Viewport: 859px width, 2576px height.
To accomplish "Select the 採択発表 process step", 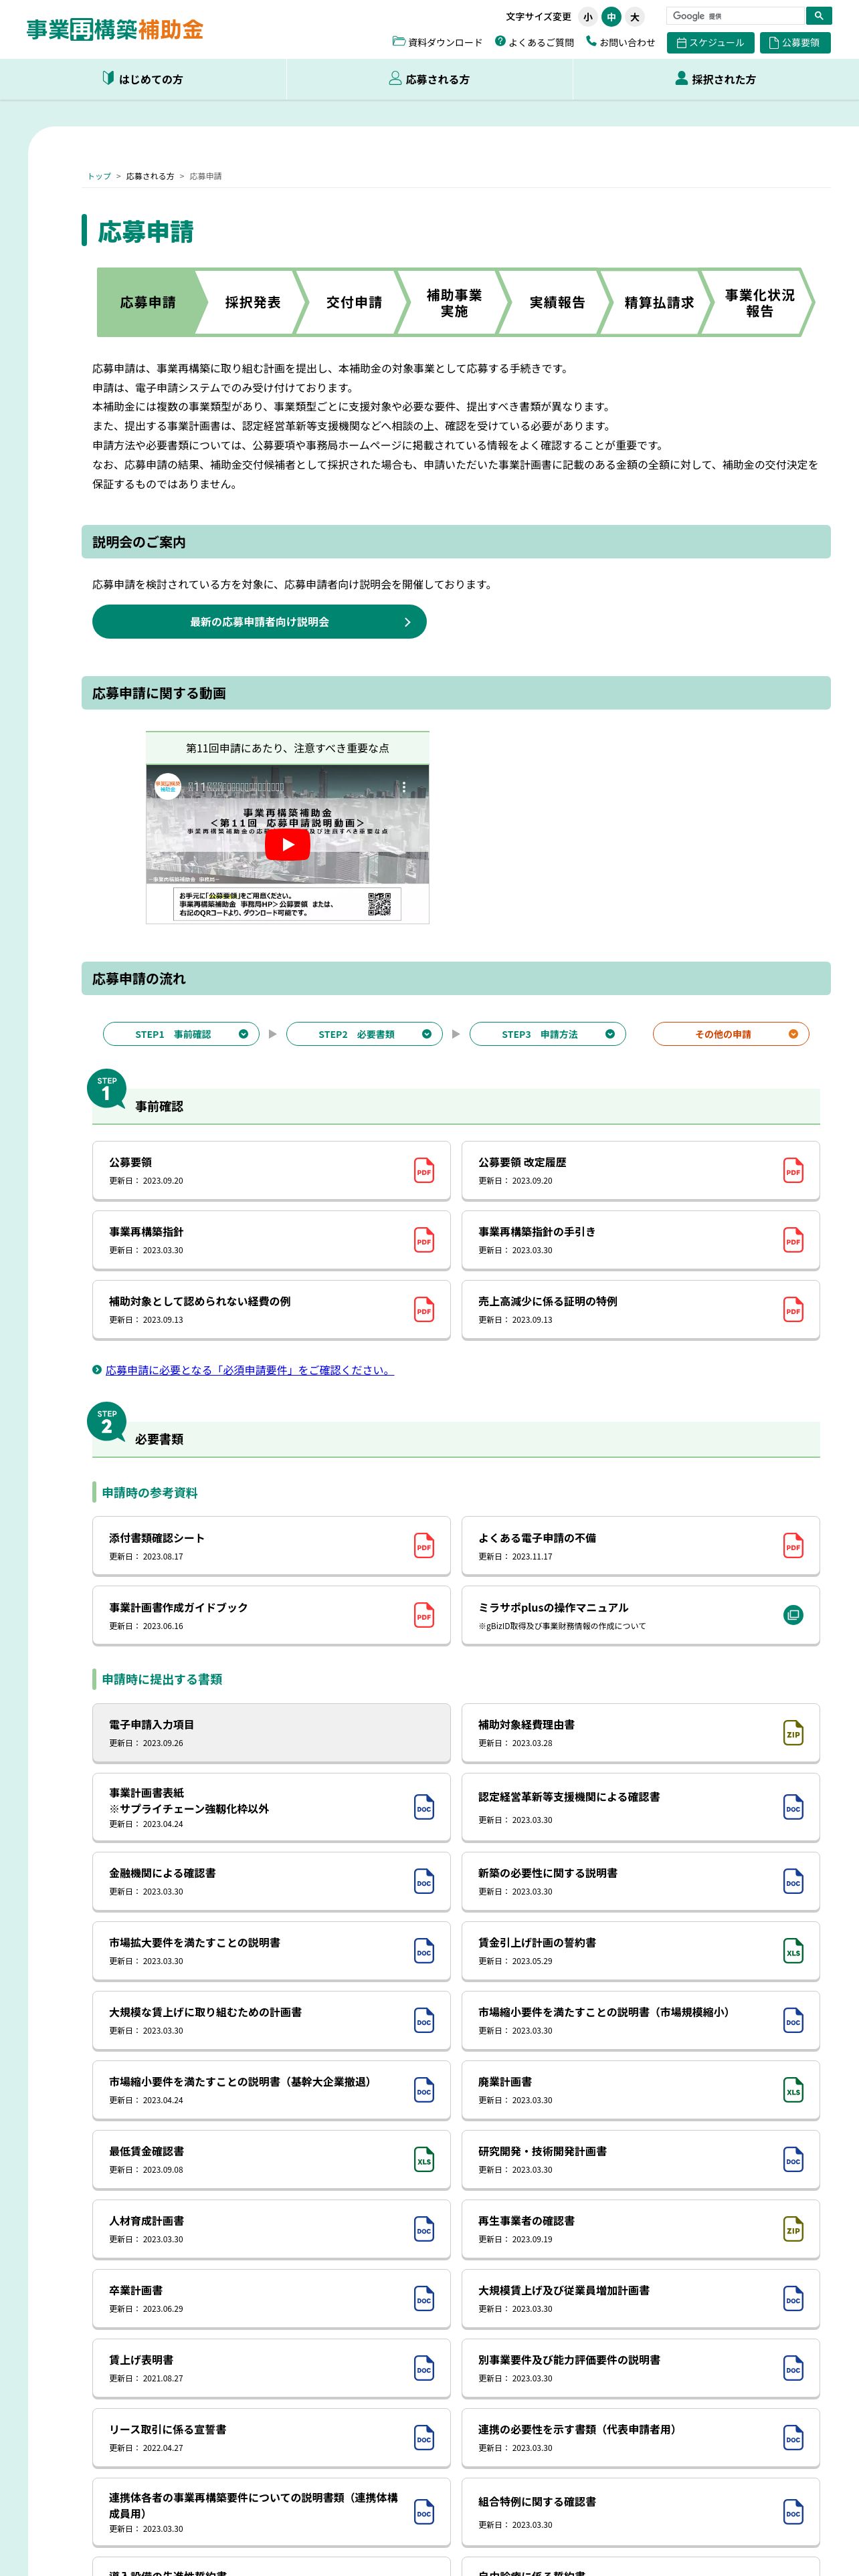I will pos(252,302).
